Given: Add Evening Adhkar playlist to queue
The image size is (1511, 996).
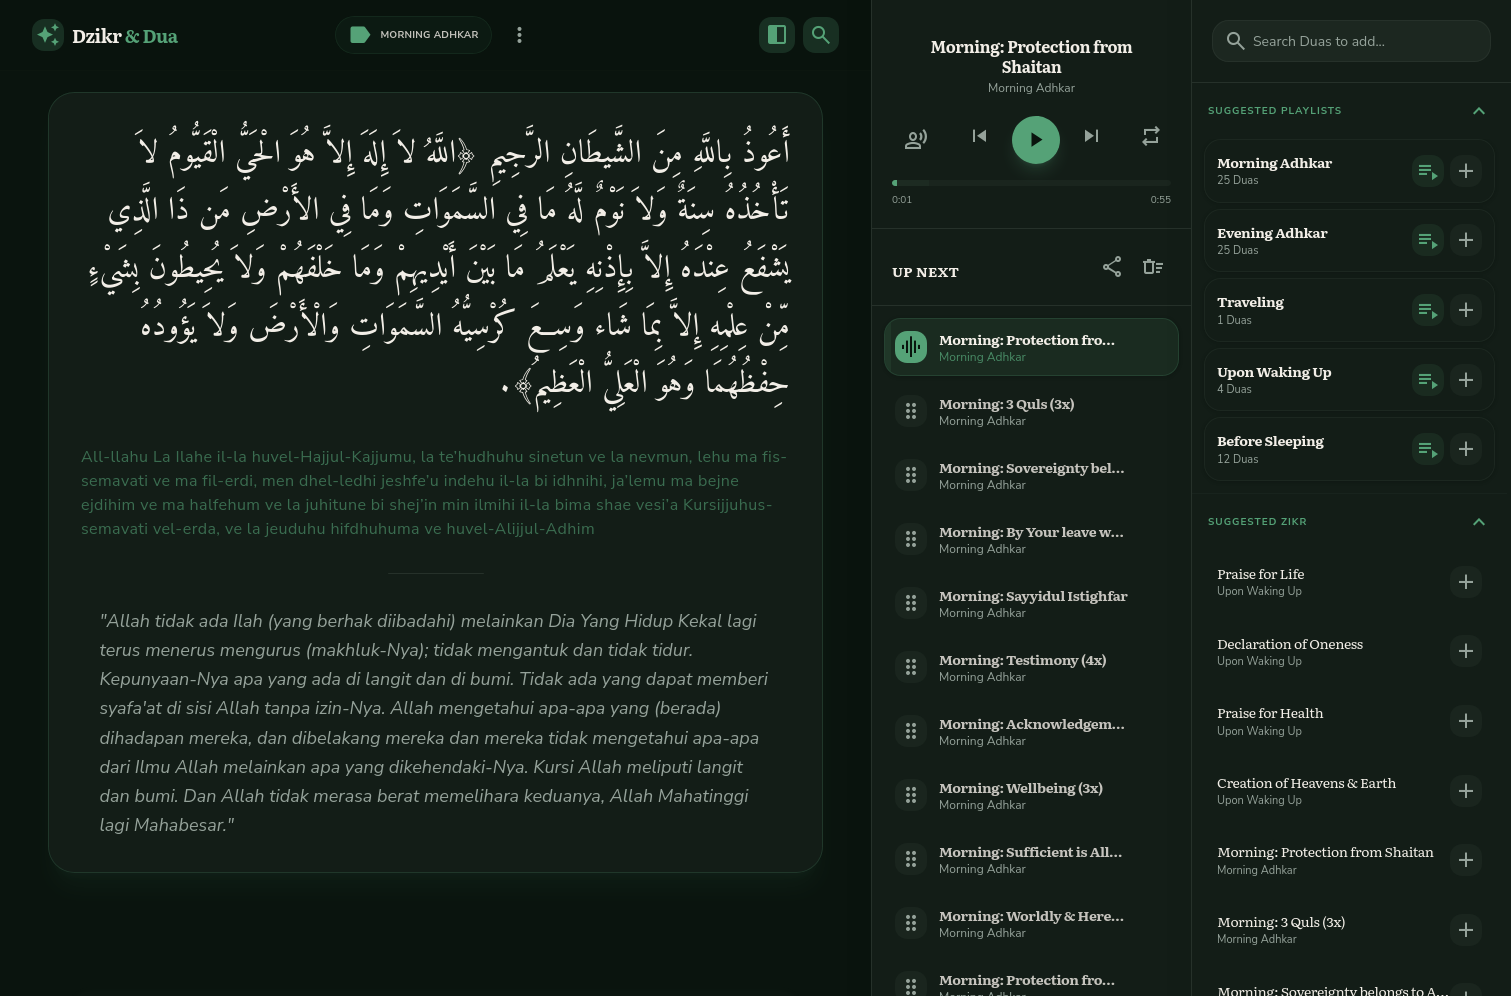Looking at the screenshot, I should 1466,240.
